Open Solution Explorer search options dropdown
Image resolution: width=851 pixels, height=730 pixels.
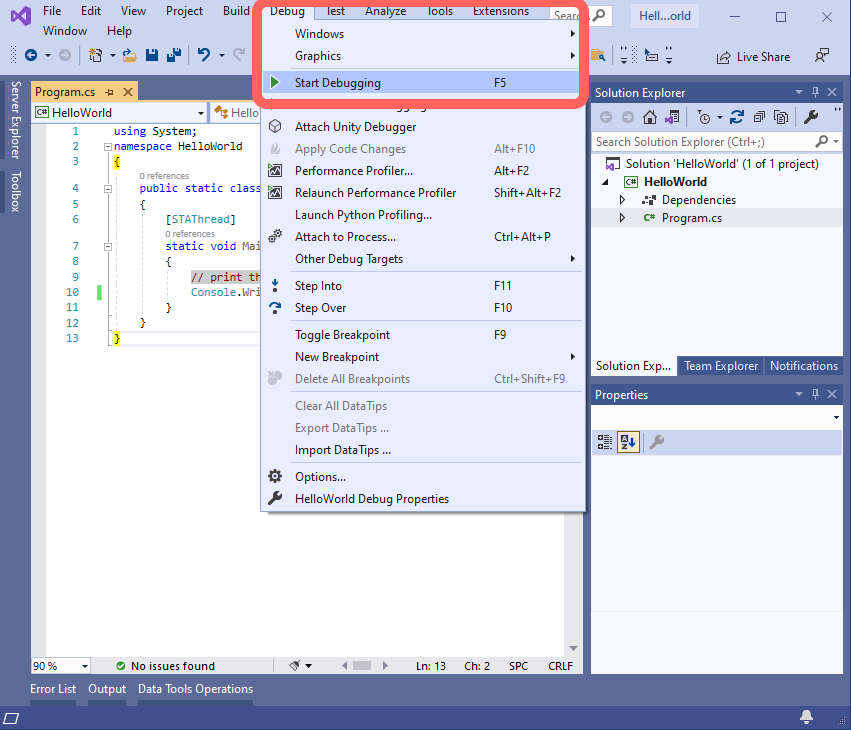[836, 142]
